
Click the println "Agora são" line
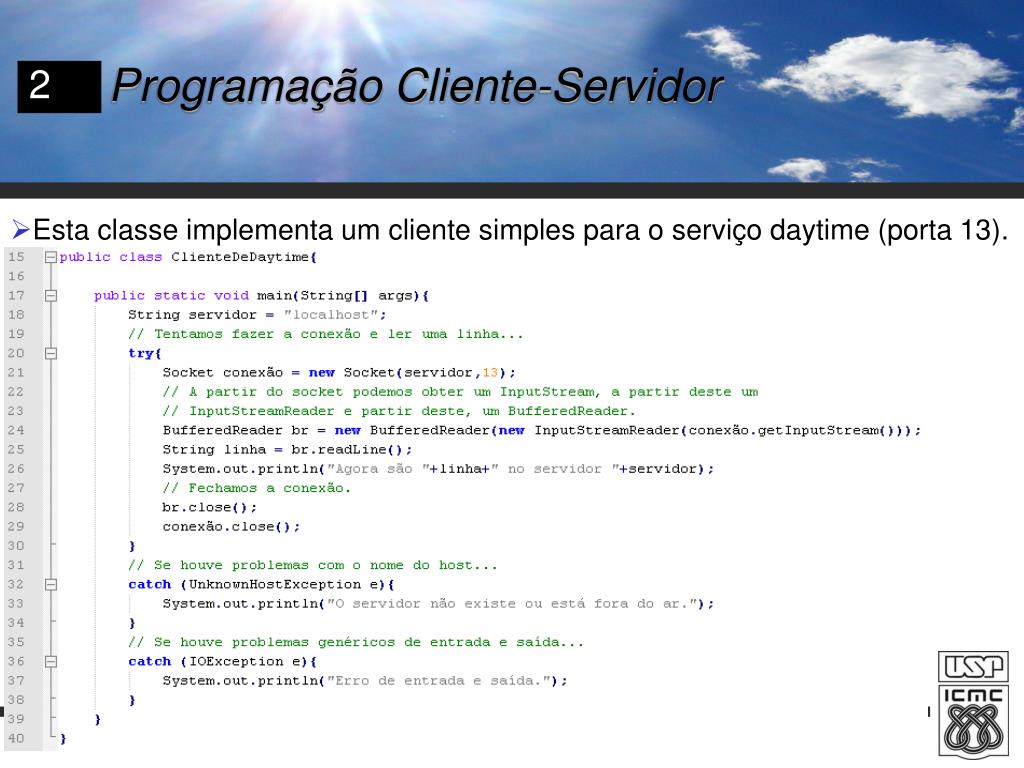(x=438, y=469)
